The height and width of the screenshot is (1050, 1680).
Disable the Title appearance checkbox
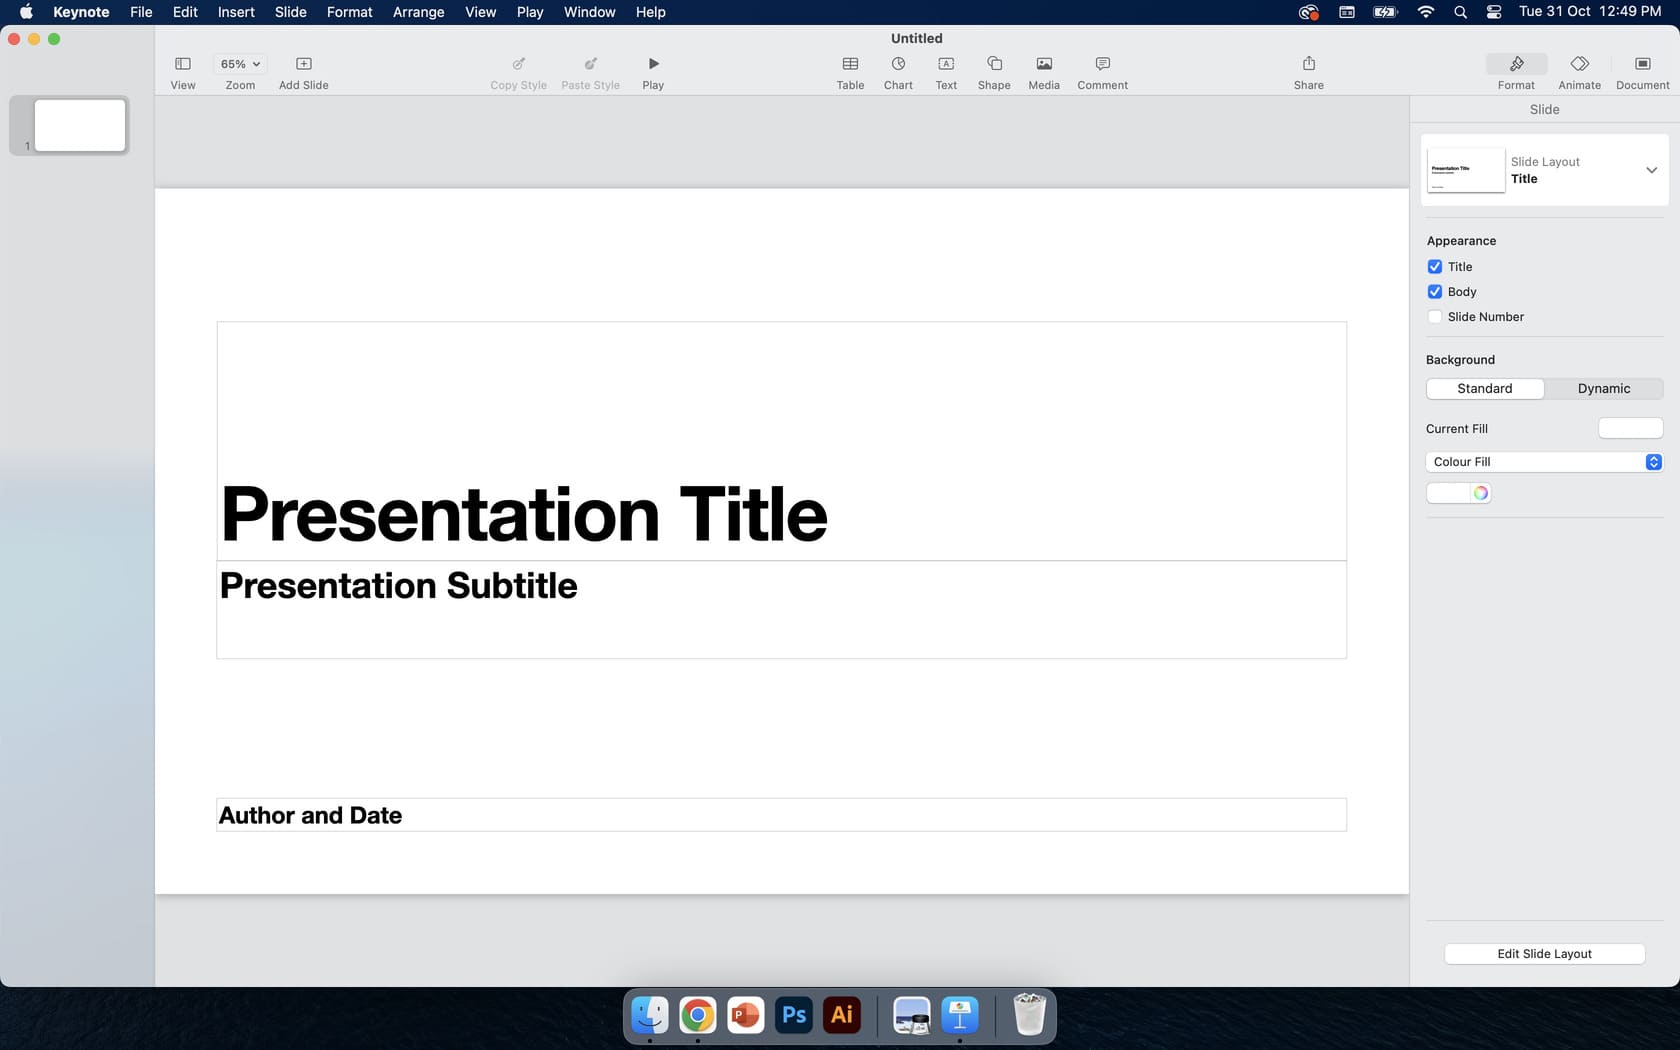point(1435,266)
